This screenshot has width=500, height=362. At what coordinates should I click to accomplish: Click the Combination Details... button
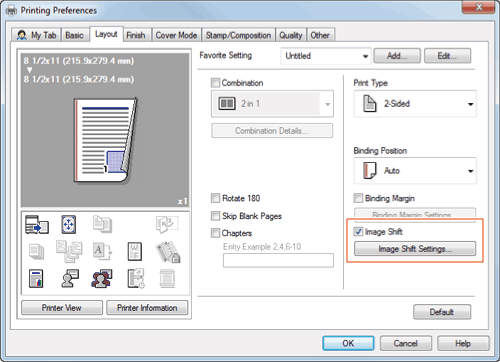tap(272, 131)
